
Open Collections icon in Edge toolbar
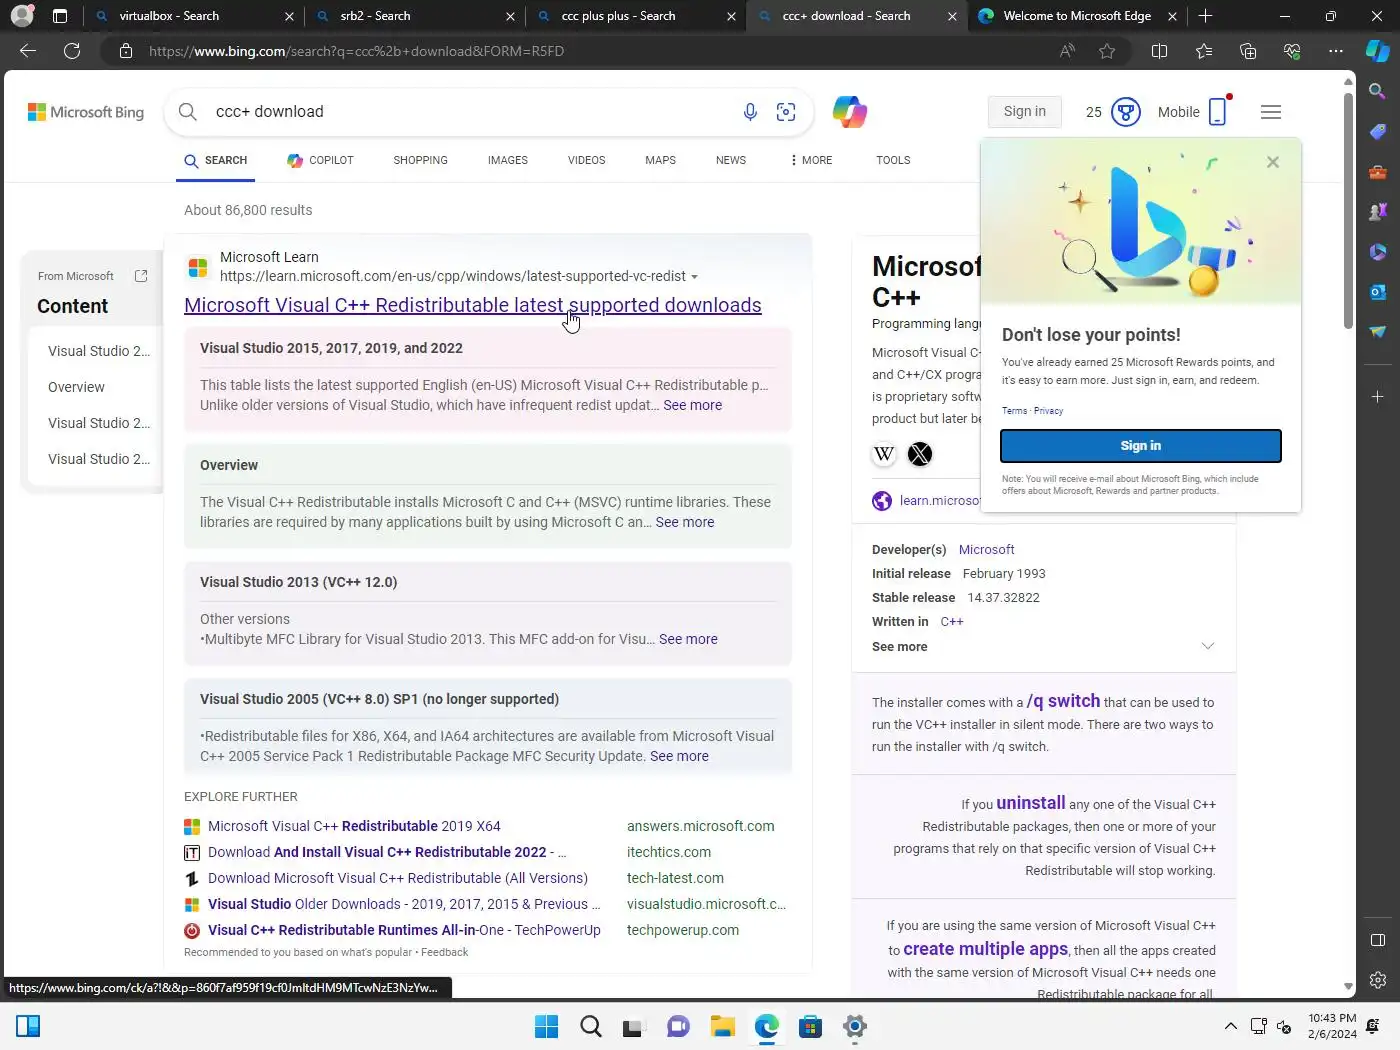(1247, 51)
